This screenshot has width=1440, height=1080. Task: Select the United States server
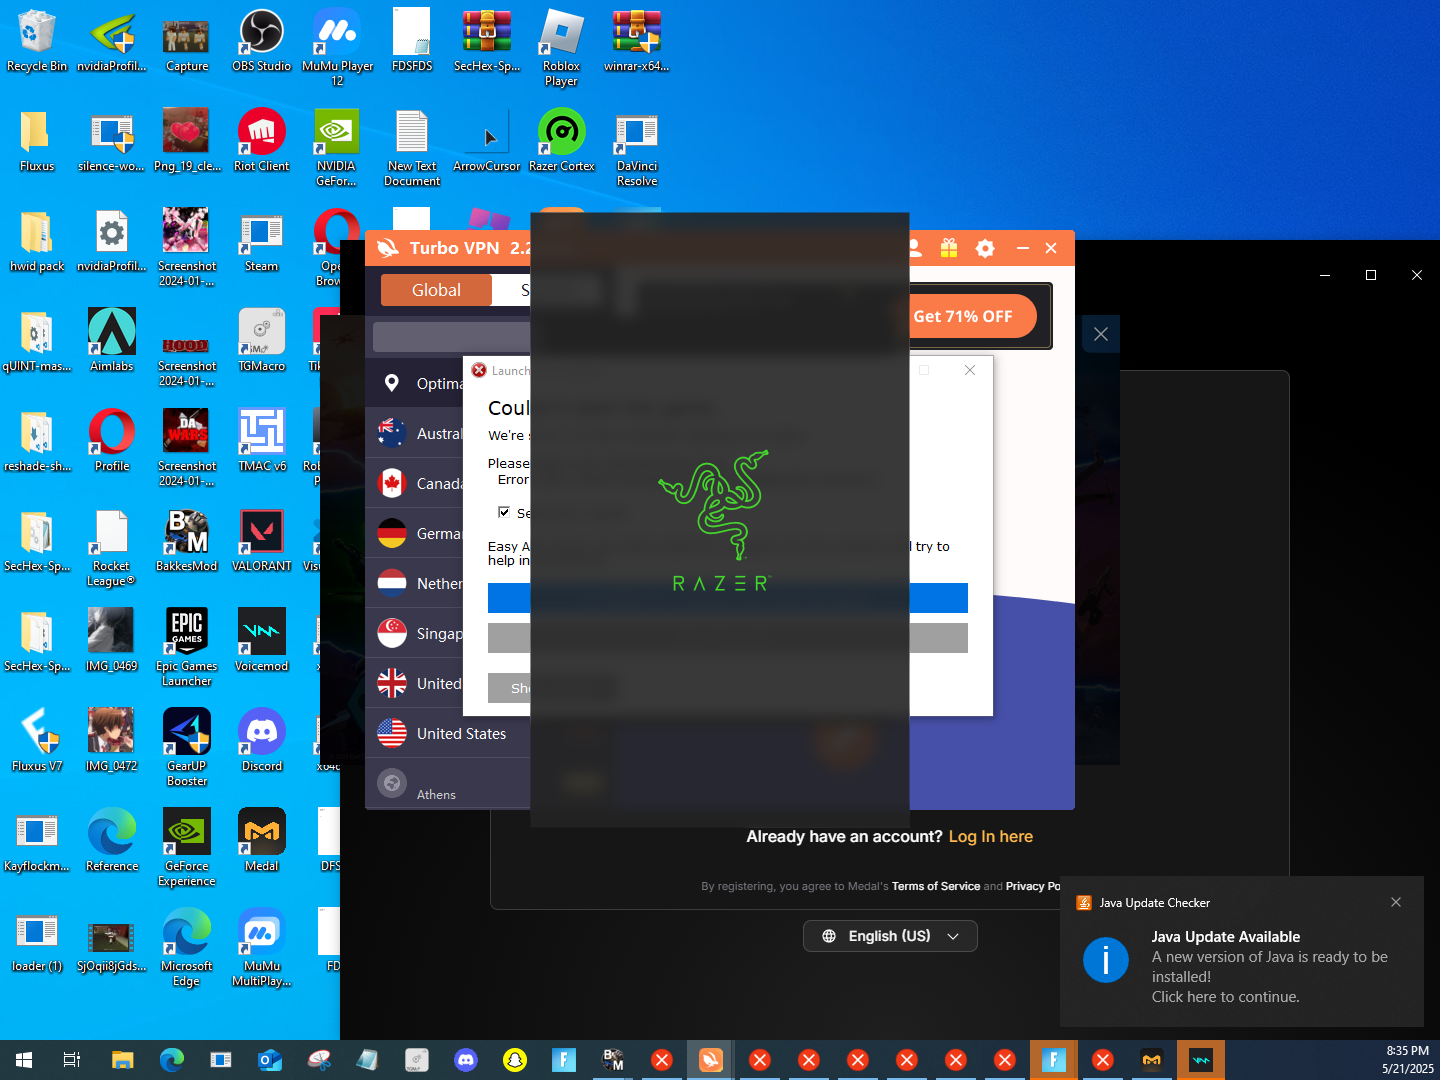pos(448,734)
